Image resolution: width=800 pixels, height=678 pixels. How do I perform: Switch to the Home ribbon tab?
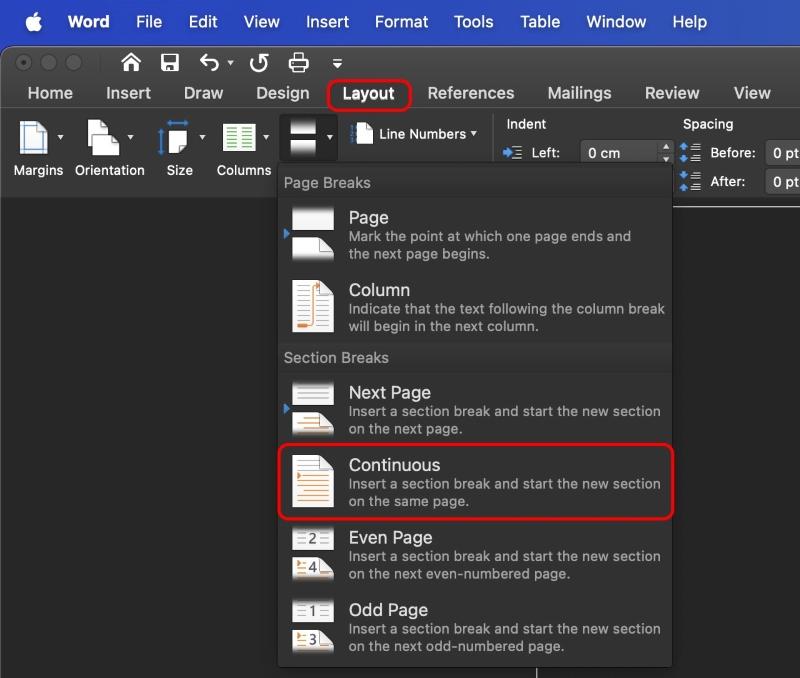point(50,93)
